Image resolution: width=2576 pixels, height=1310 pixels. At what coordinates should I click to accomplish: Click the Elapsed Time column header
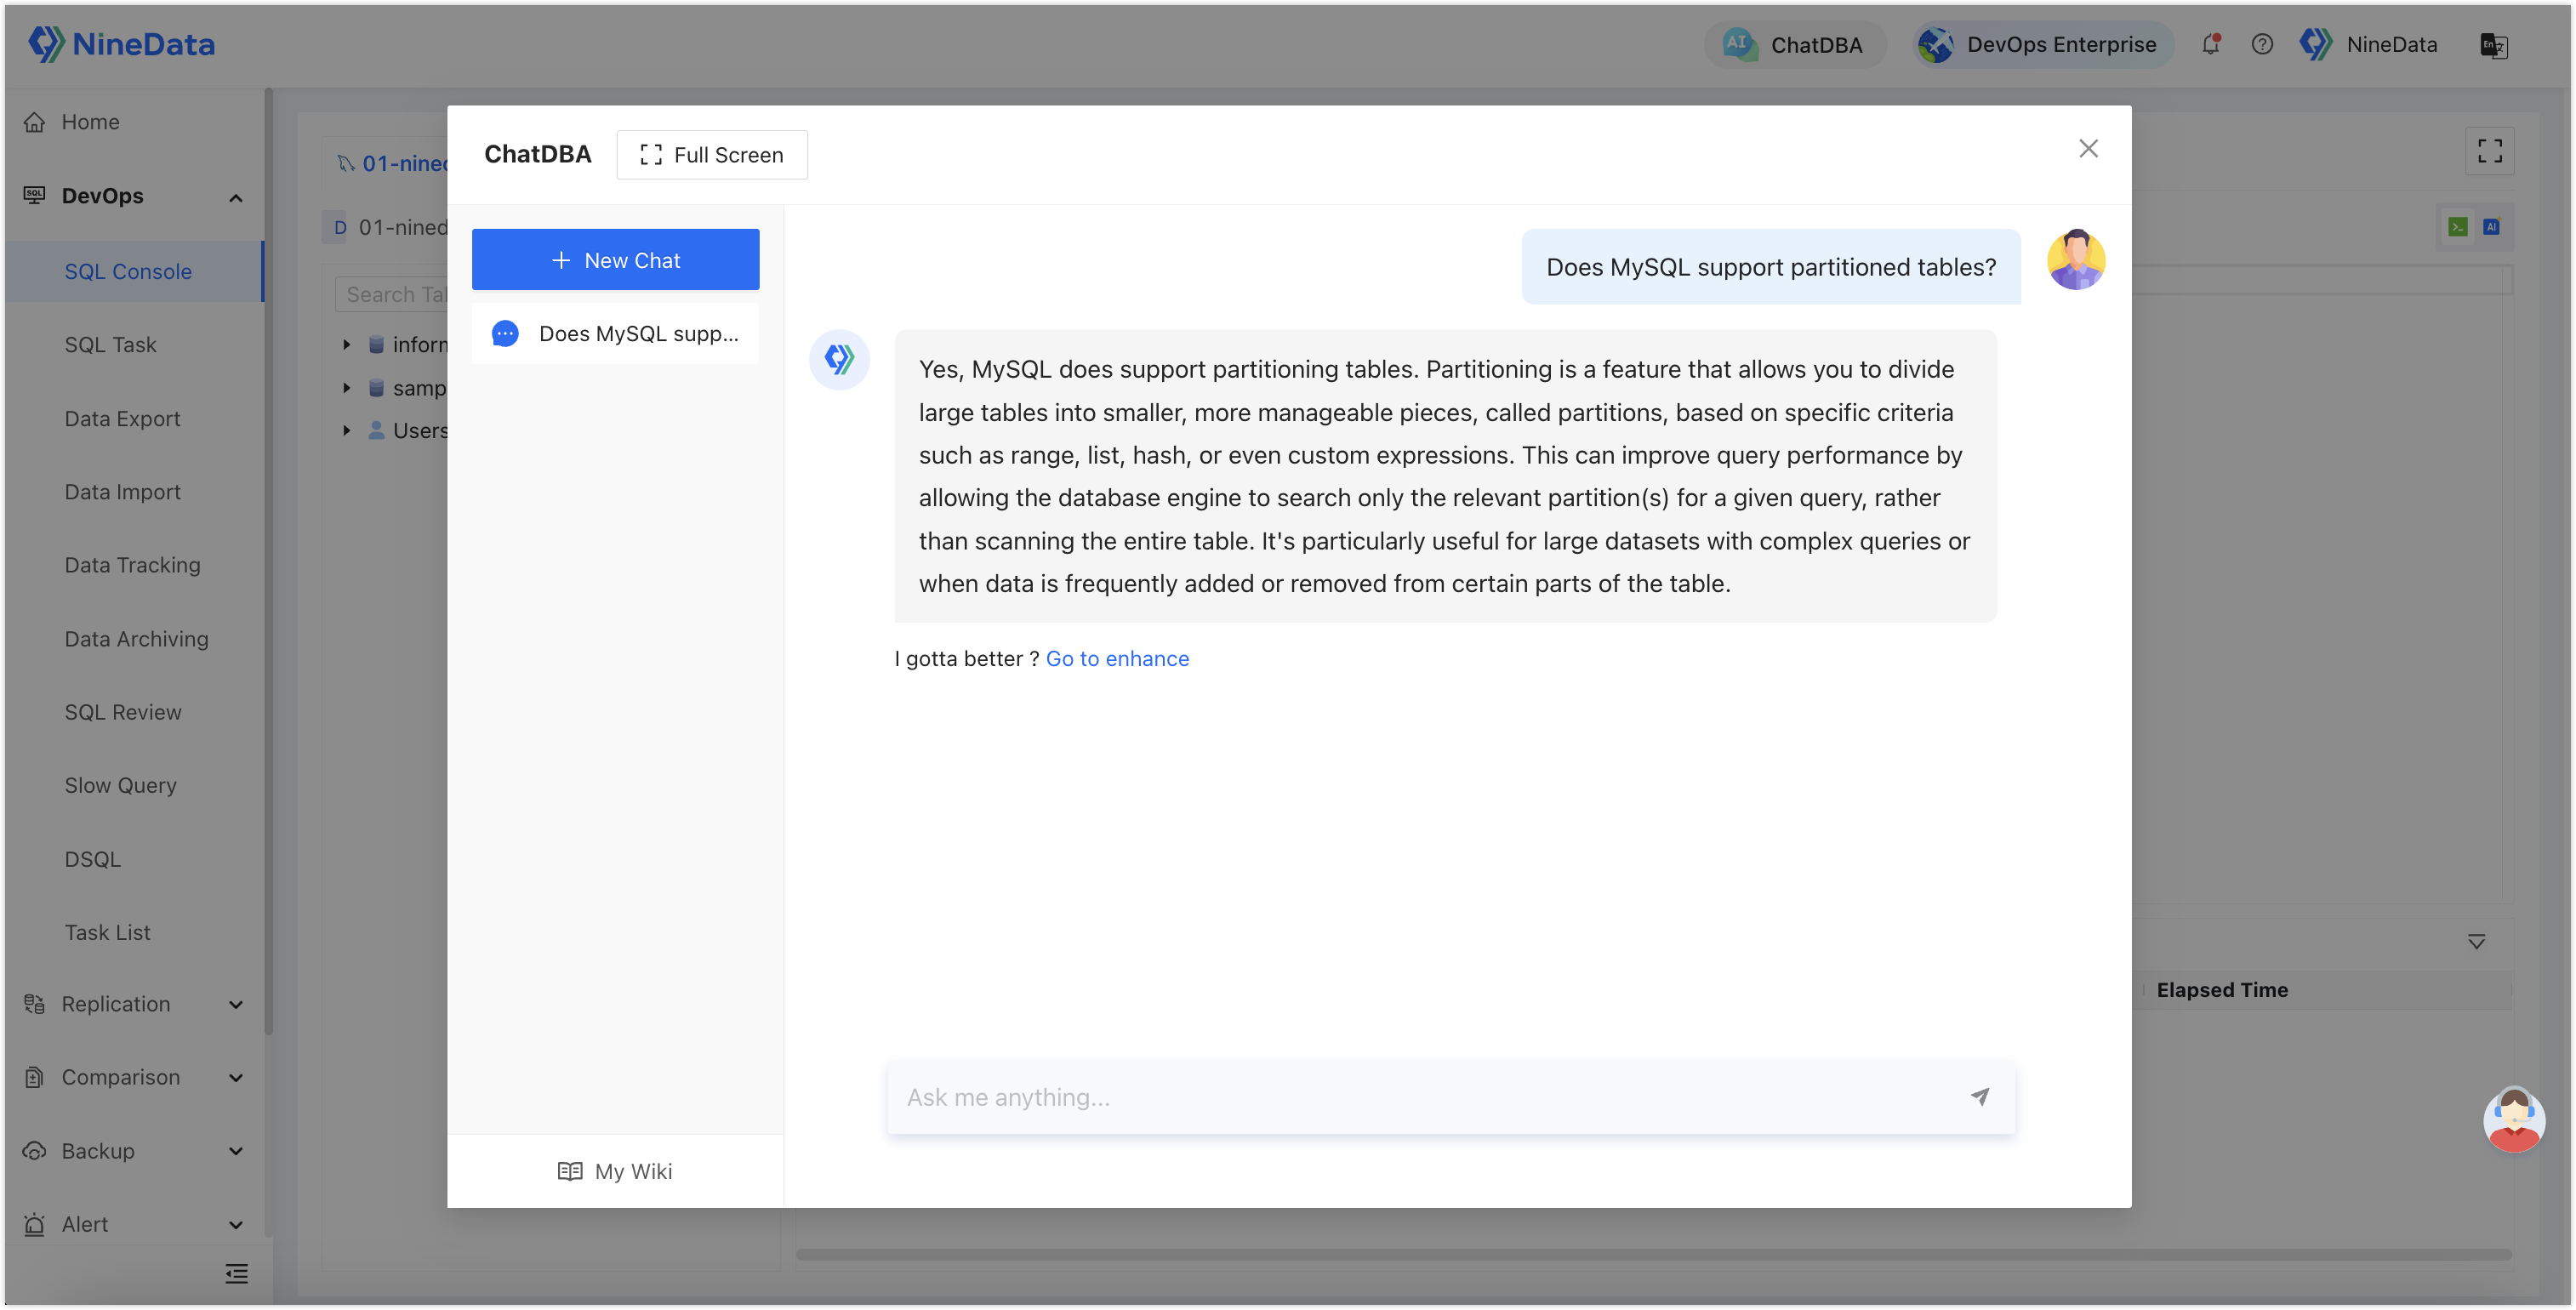pos(2222,989)
